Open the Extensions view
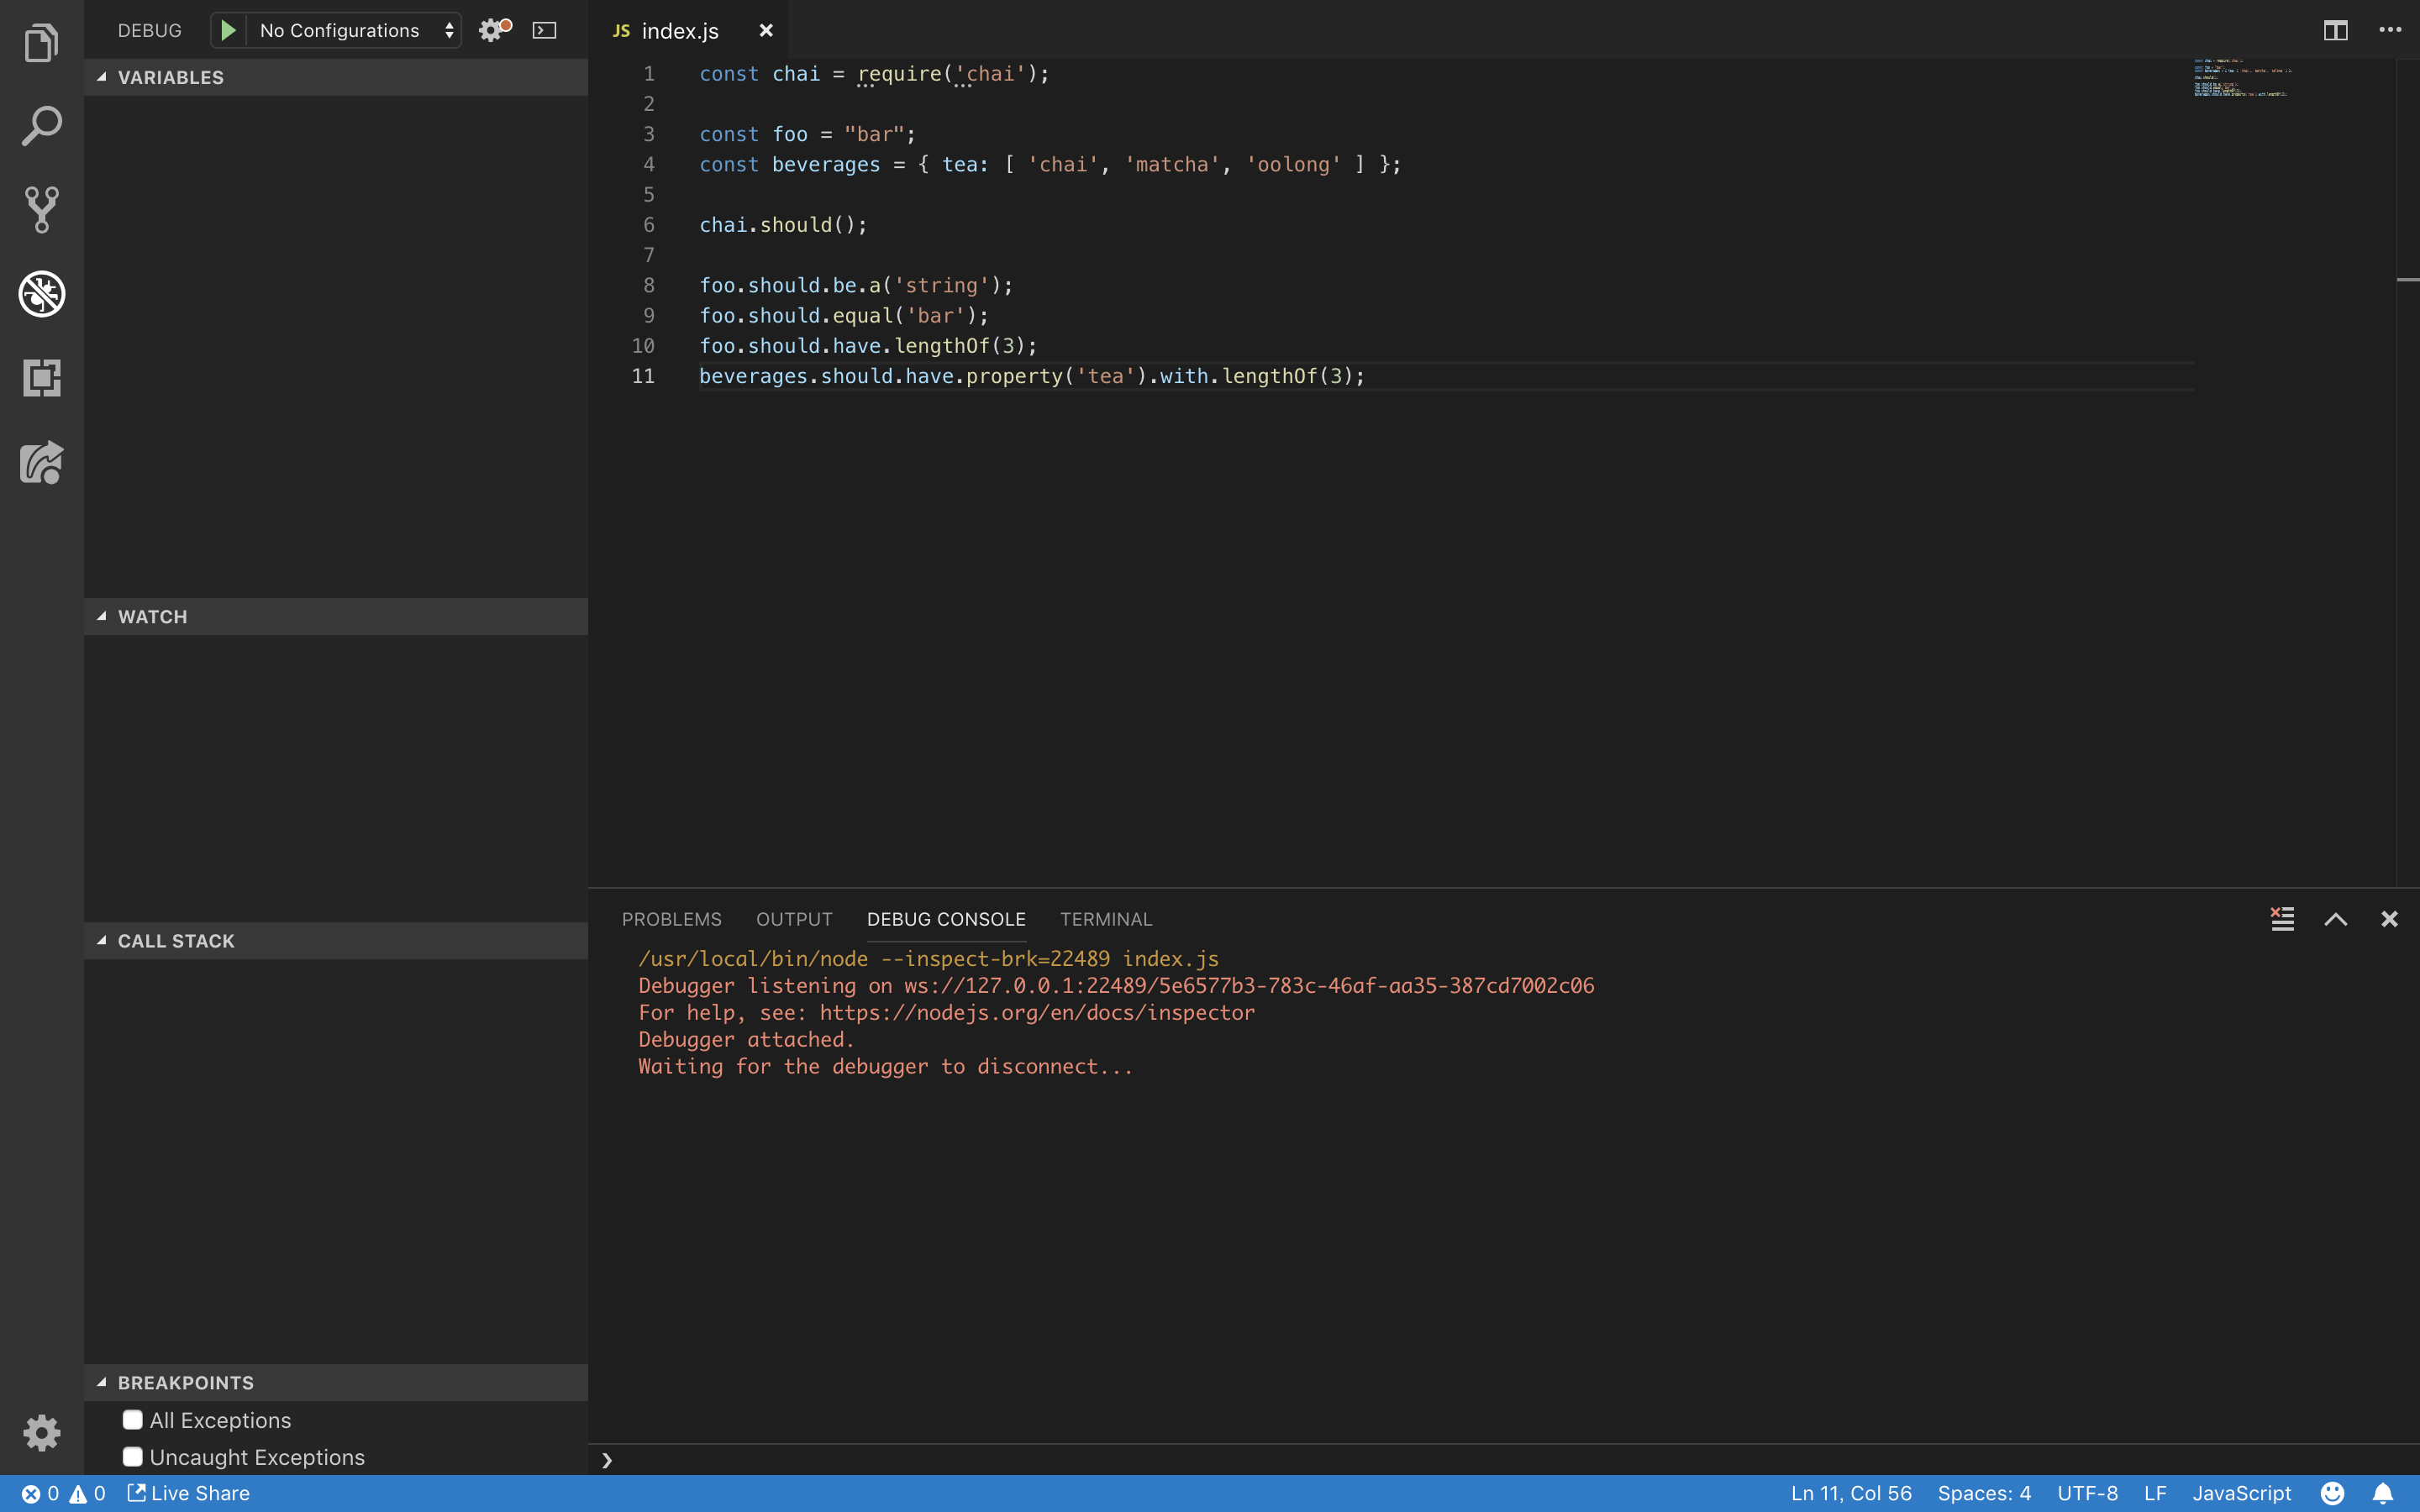2420x1512 pixels. point(41,378)
